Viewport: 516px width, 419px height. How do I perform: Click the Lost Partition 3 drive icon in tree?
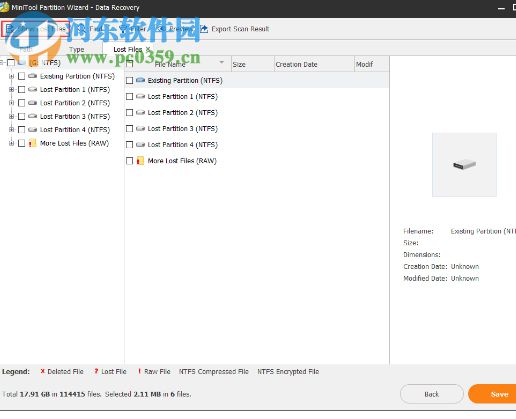32,116
